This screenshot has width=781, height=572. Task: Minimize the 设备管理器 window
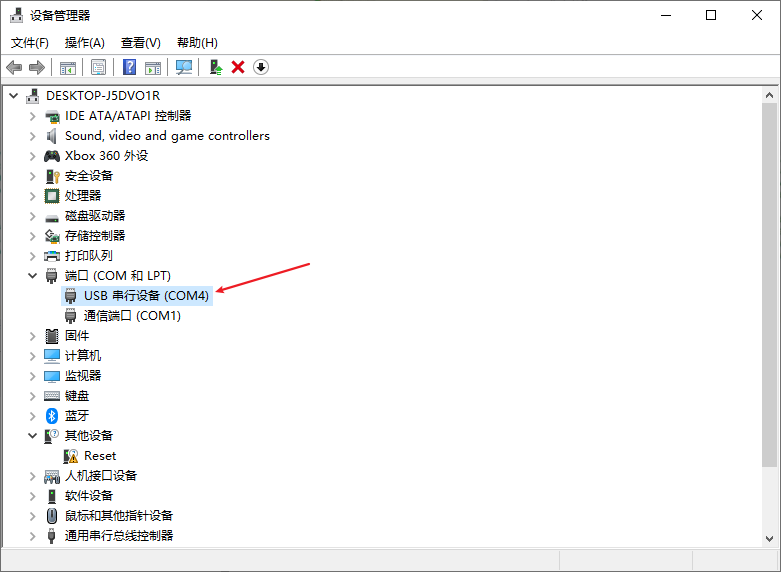coord(666,15)
